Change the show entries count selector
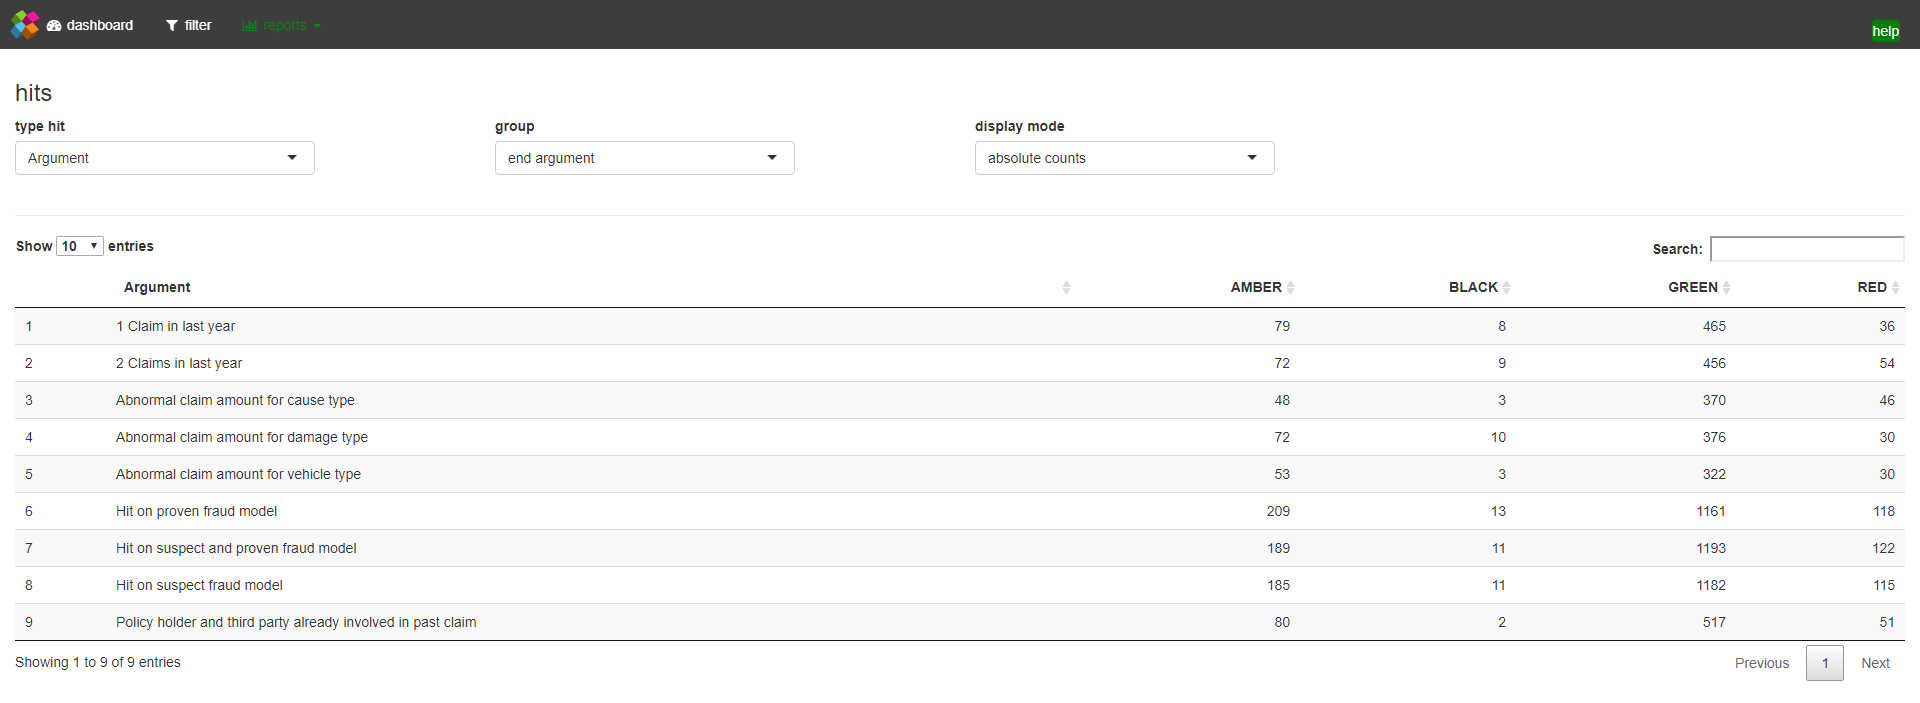 coord(80,246)
